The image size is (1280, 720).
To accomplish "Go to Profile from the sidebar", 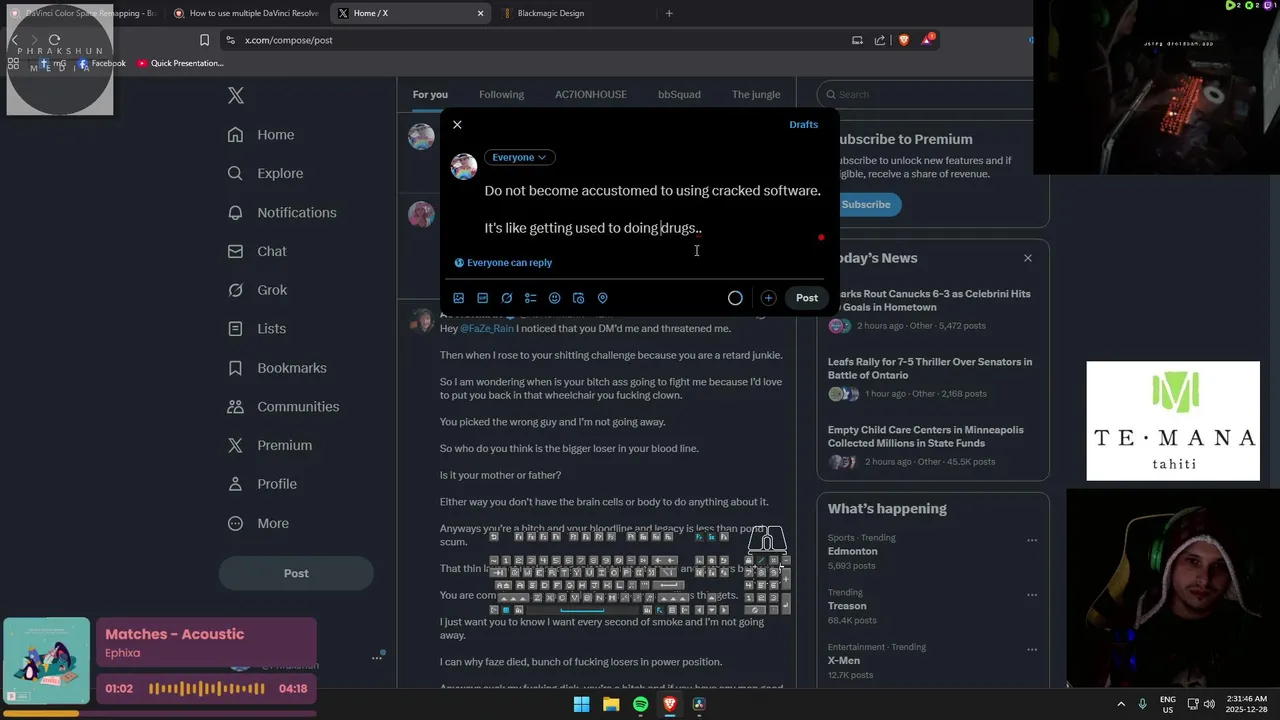I will click(263, 484).
